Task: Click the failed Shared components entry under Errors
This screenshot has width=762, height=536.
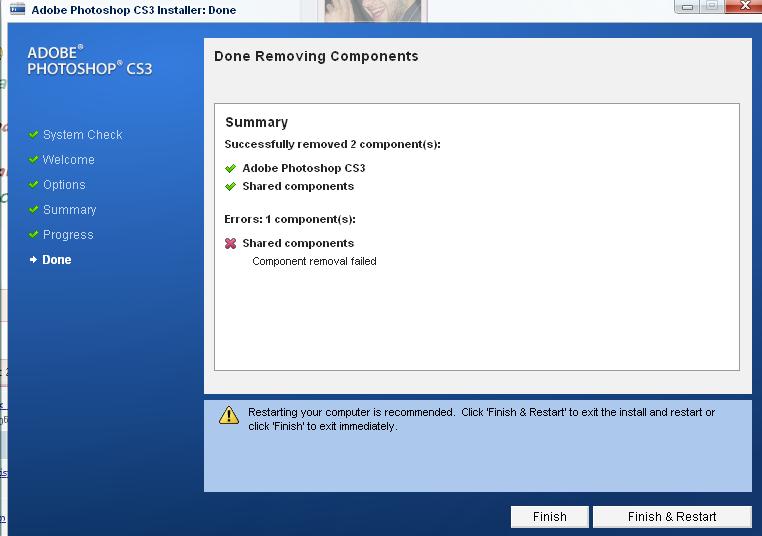Action: tap(298, 243)
